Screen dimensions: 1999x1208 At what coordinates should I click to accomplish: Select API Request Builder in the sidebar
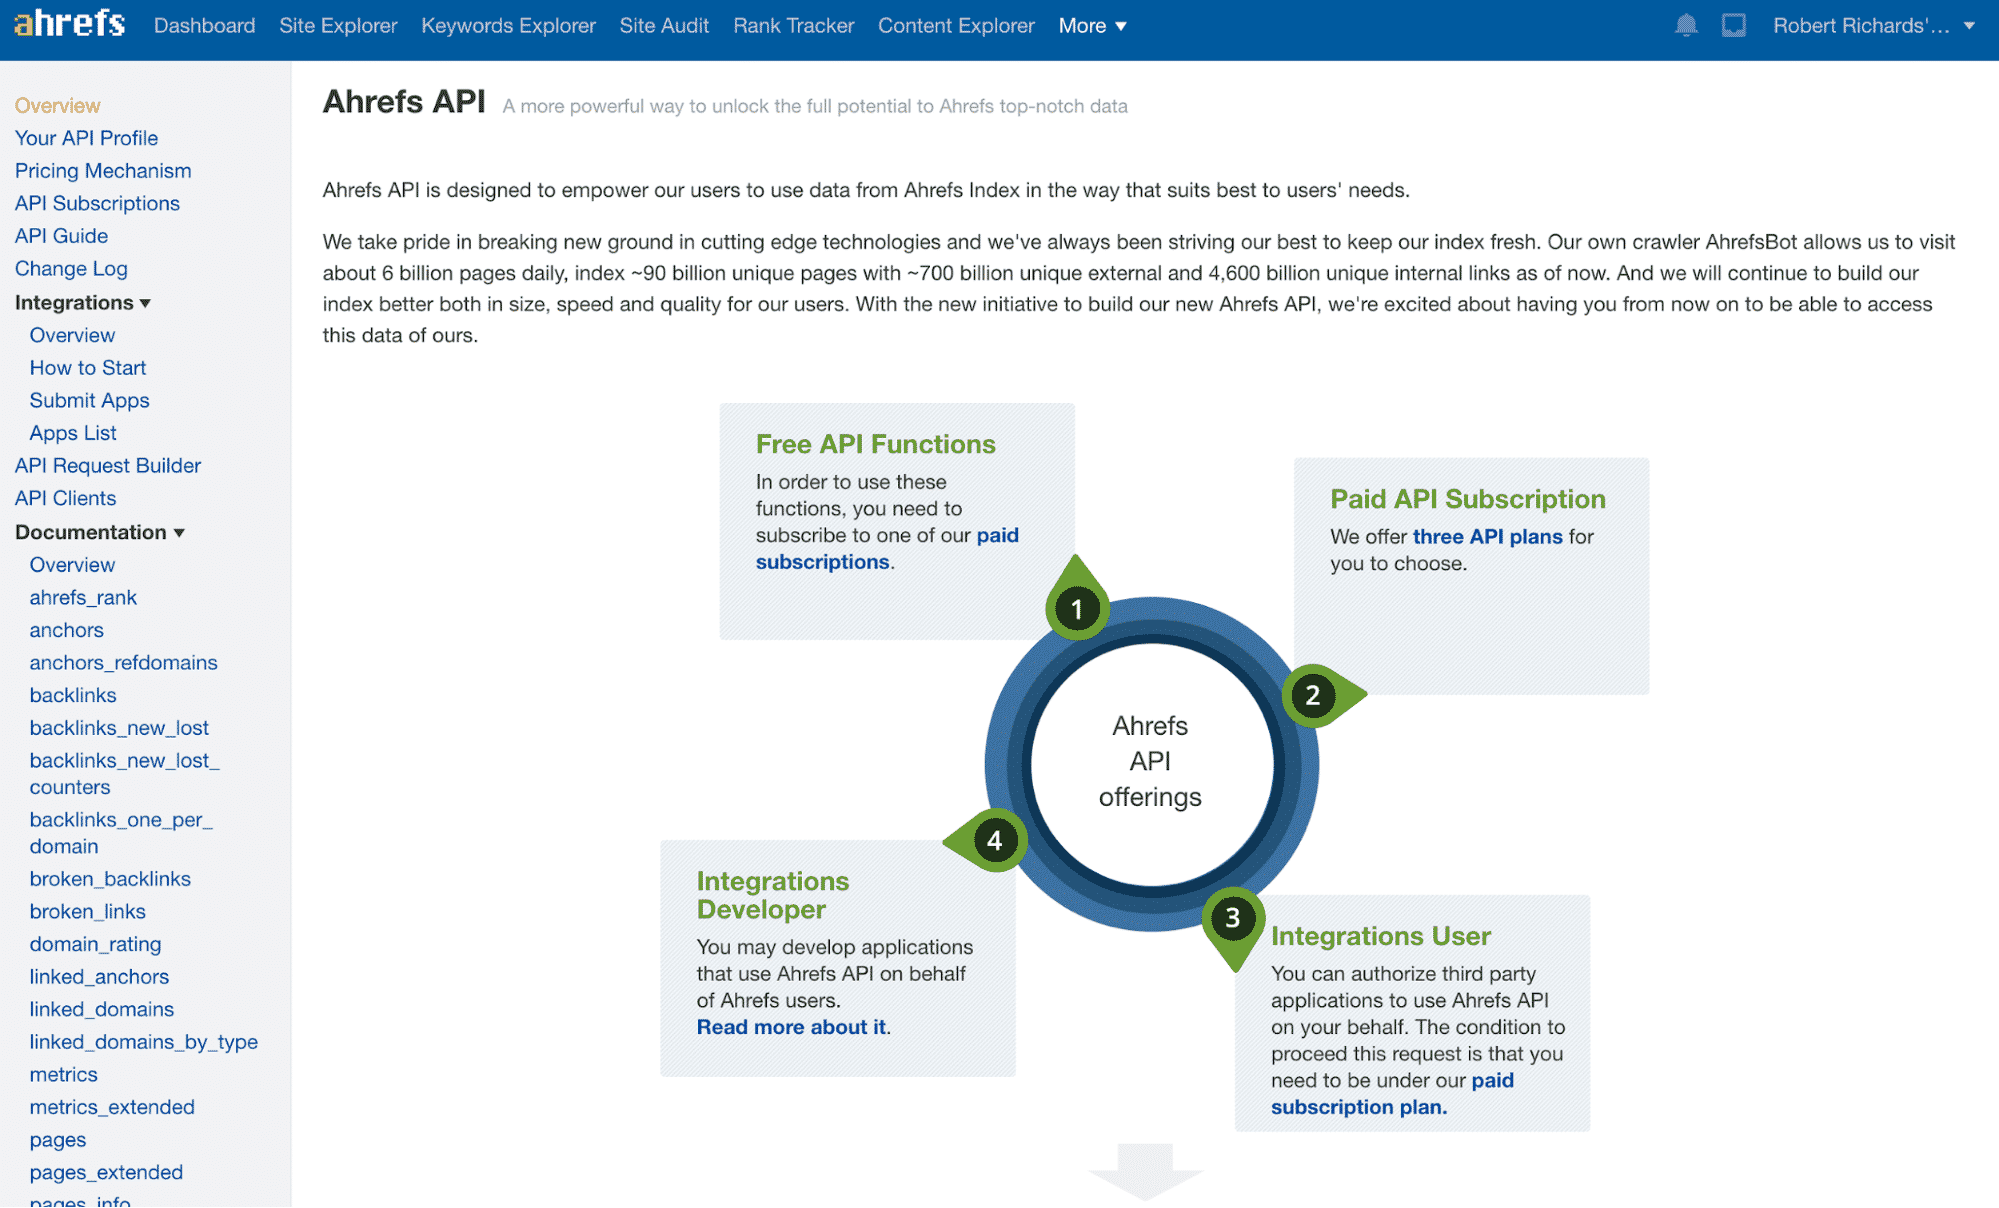[107, 465]
